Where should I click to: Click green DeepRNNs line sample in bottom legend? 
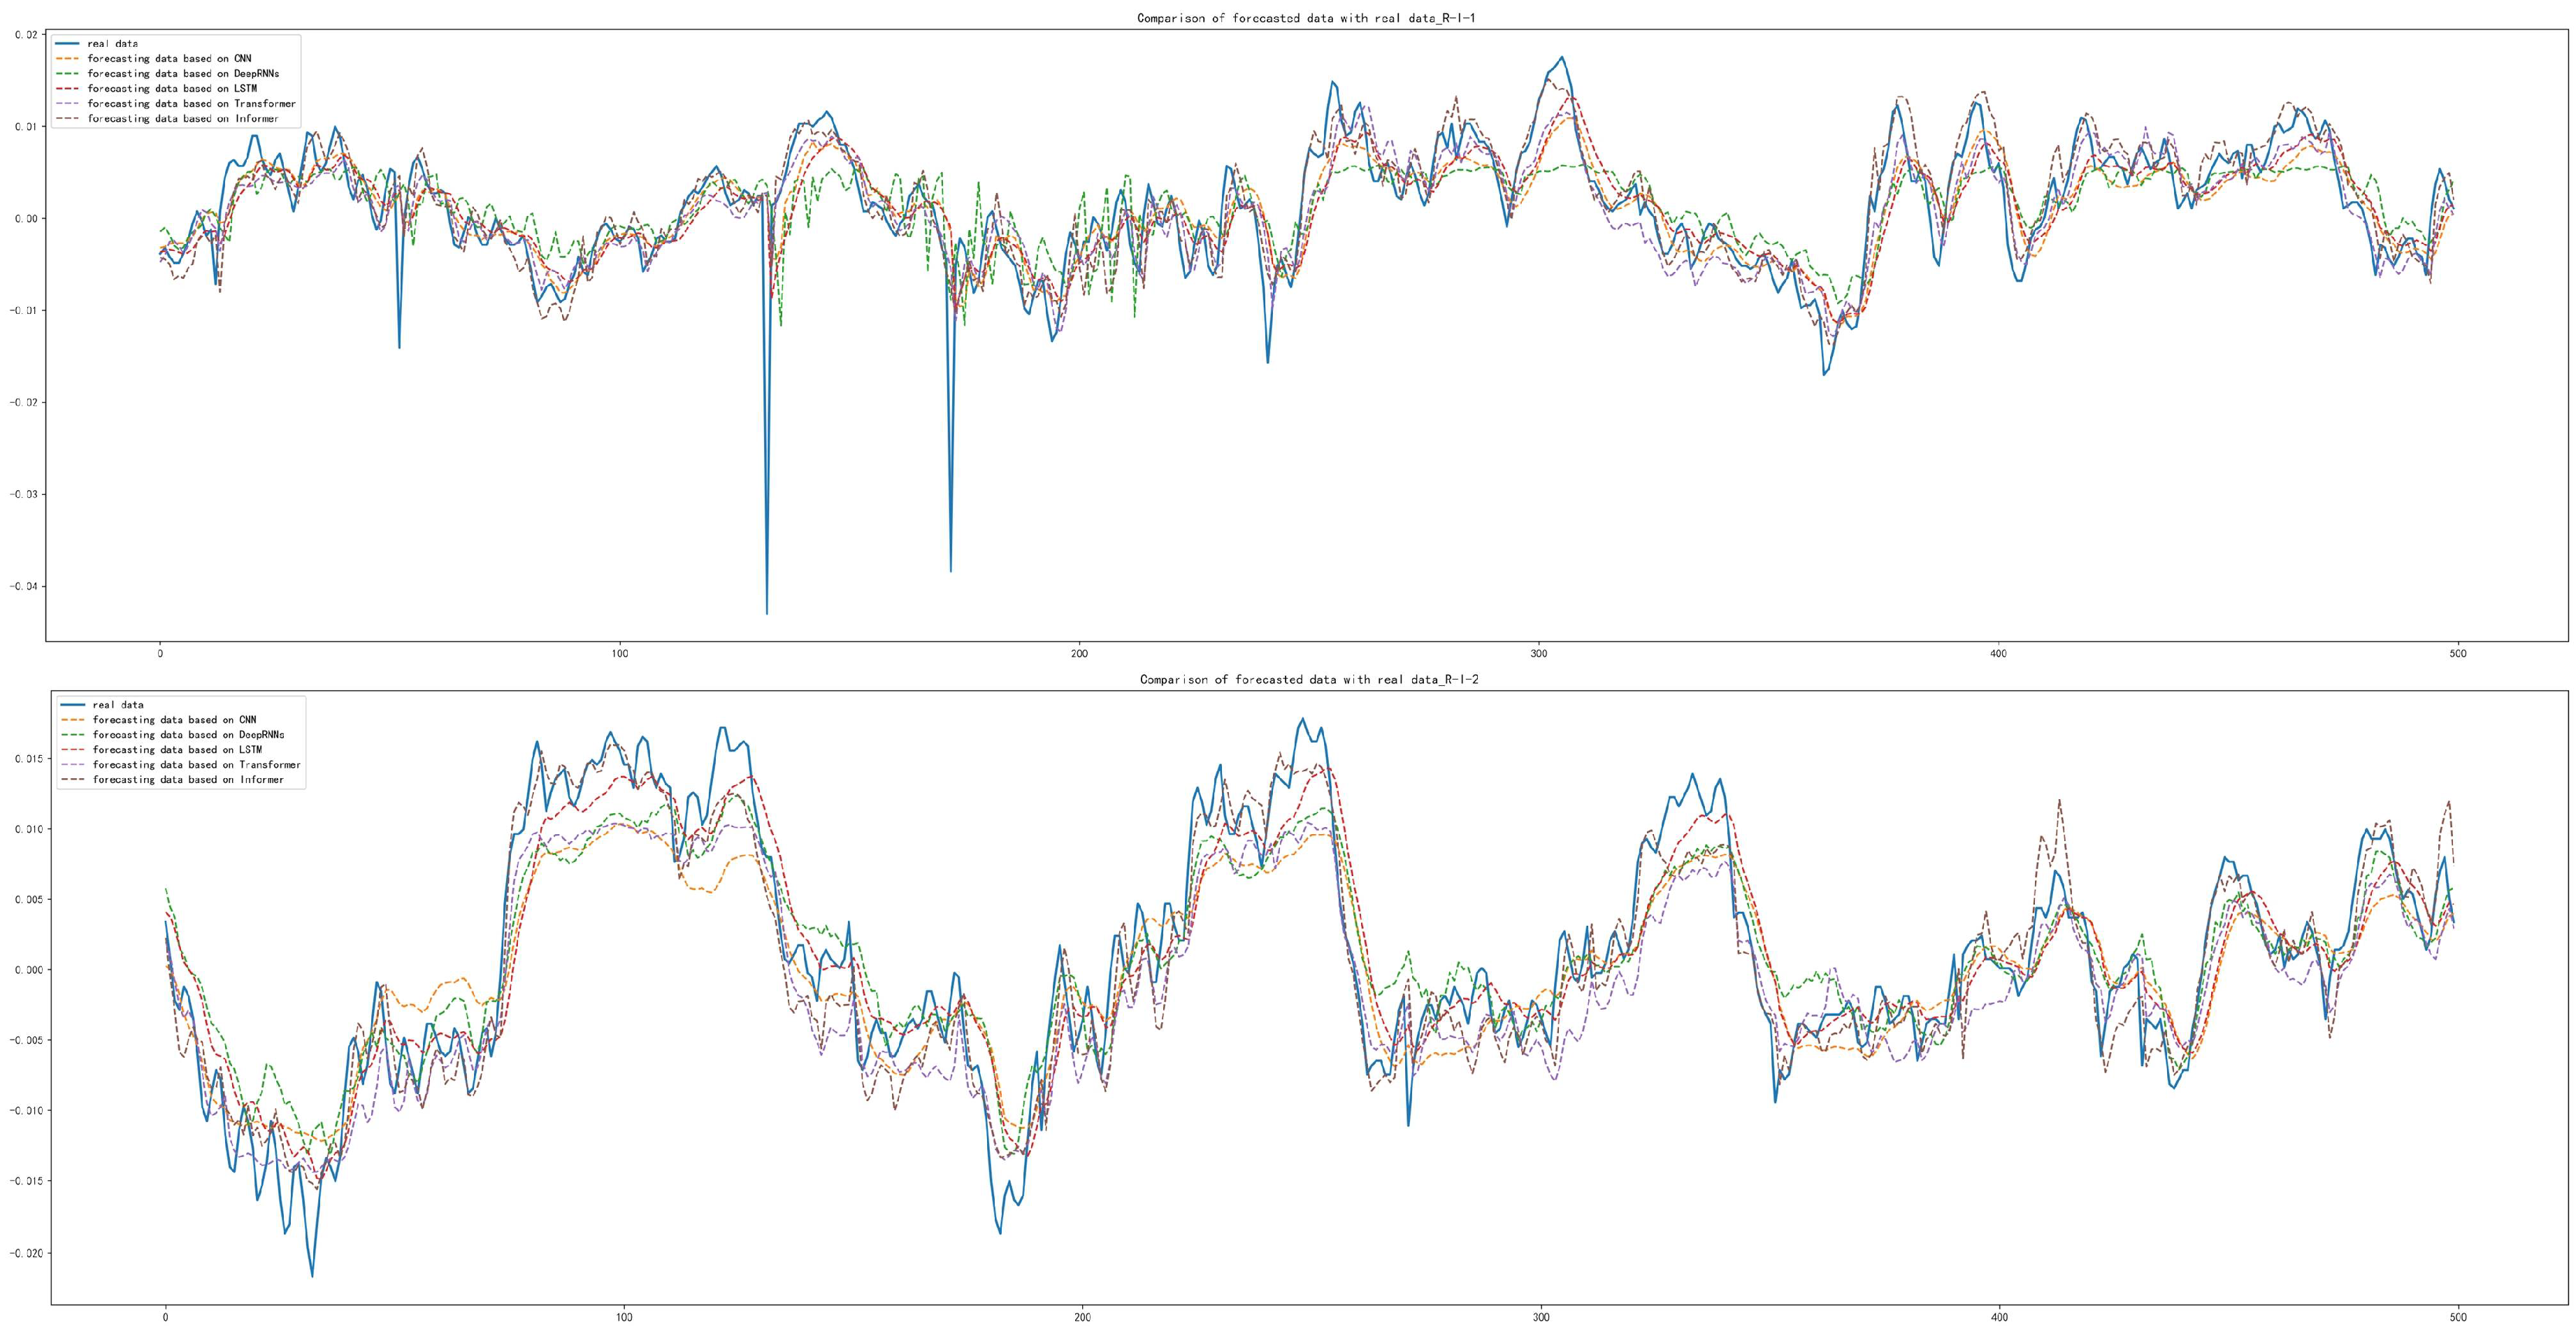(73, 735)
